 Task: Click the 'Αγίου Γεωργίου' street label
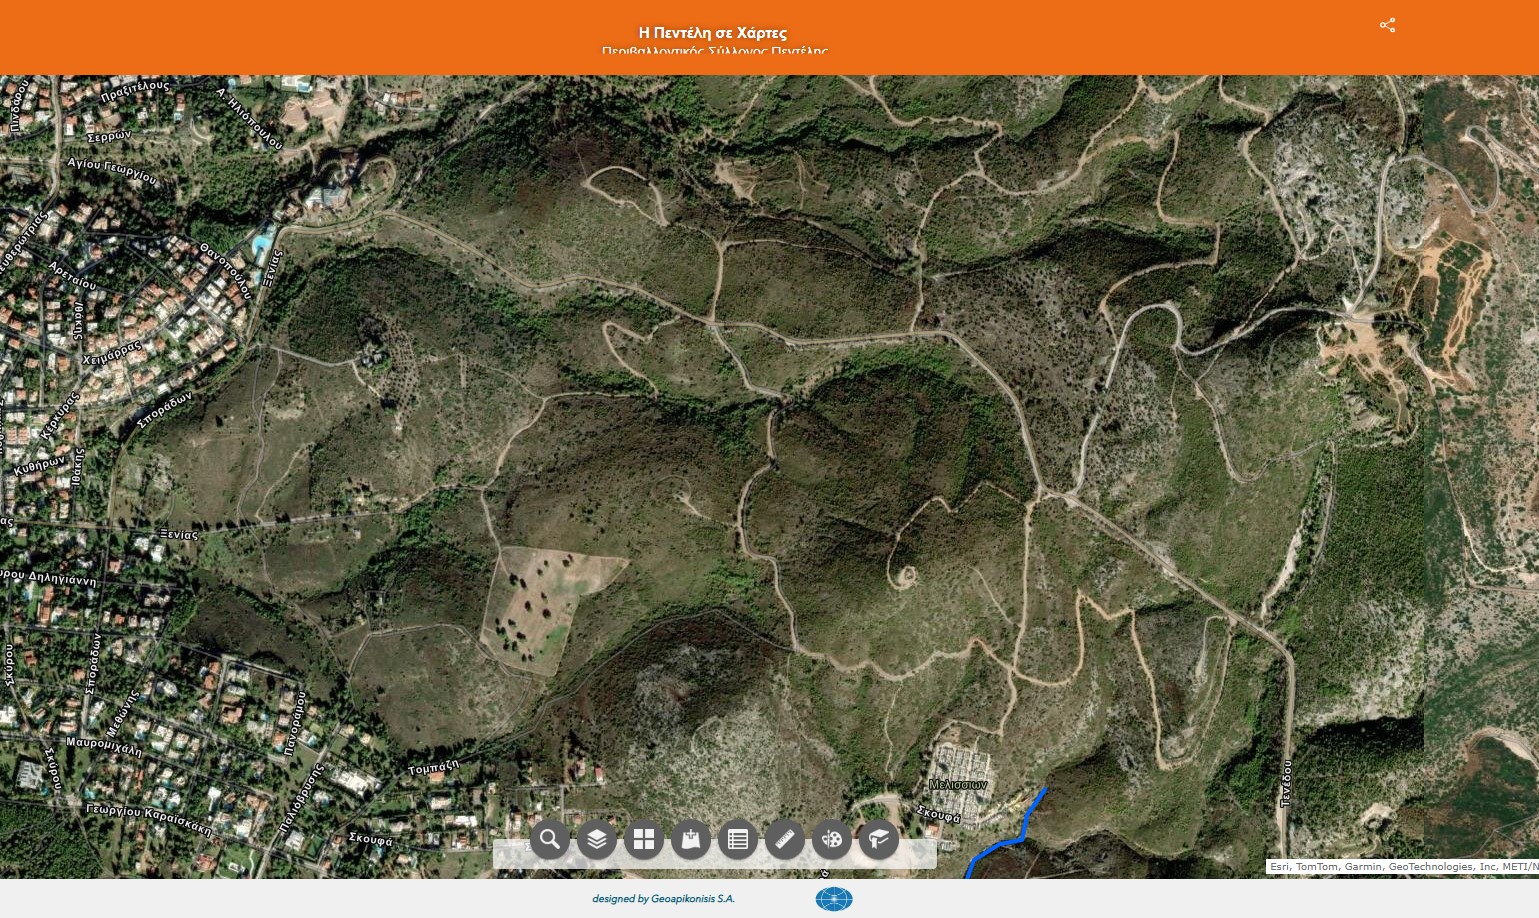coord(112,171)
